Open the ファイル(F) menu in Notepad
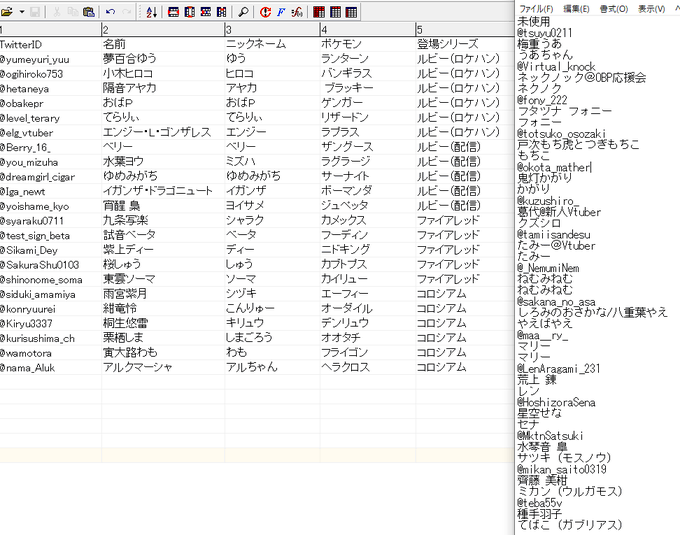The image size is (680, 535). [x=536, y=9]
